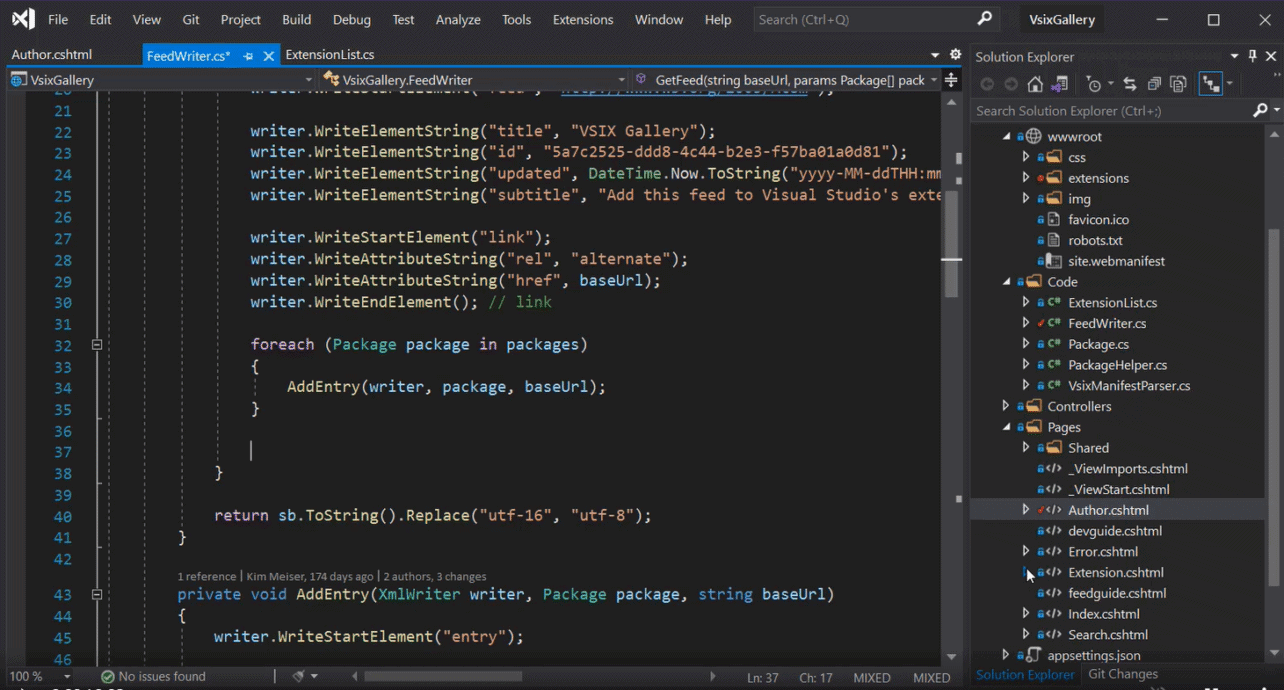Open the Git menu
This screenshot has height=690, width=1284.
tap(191, 19)
